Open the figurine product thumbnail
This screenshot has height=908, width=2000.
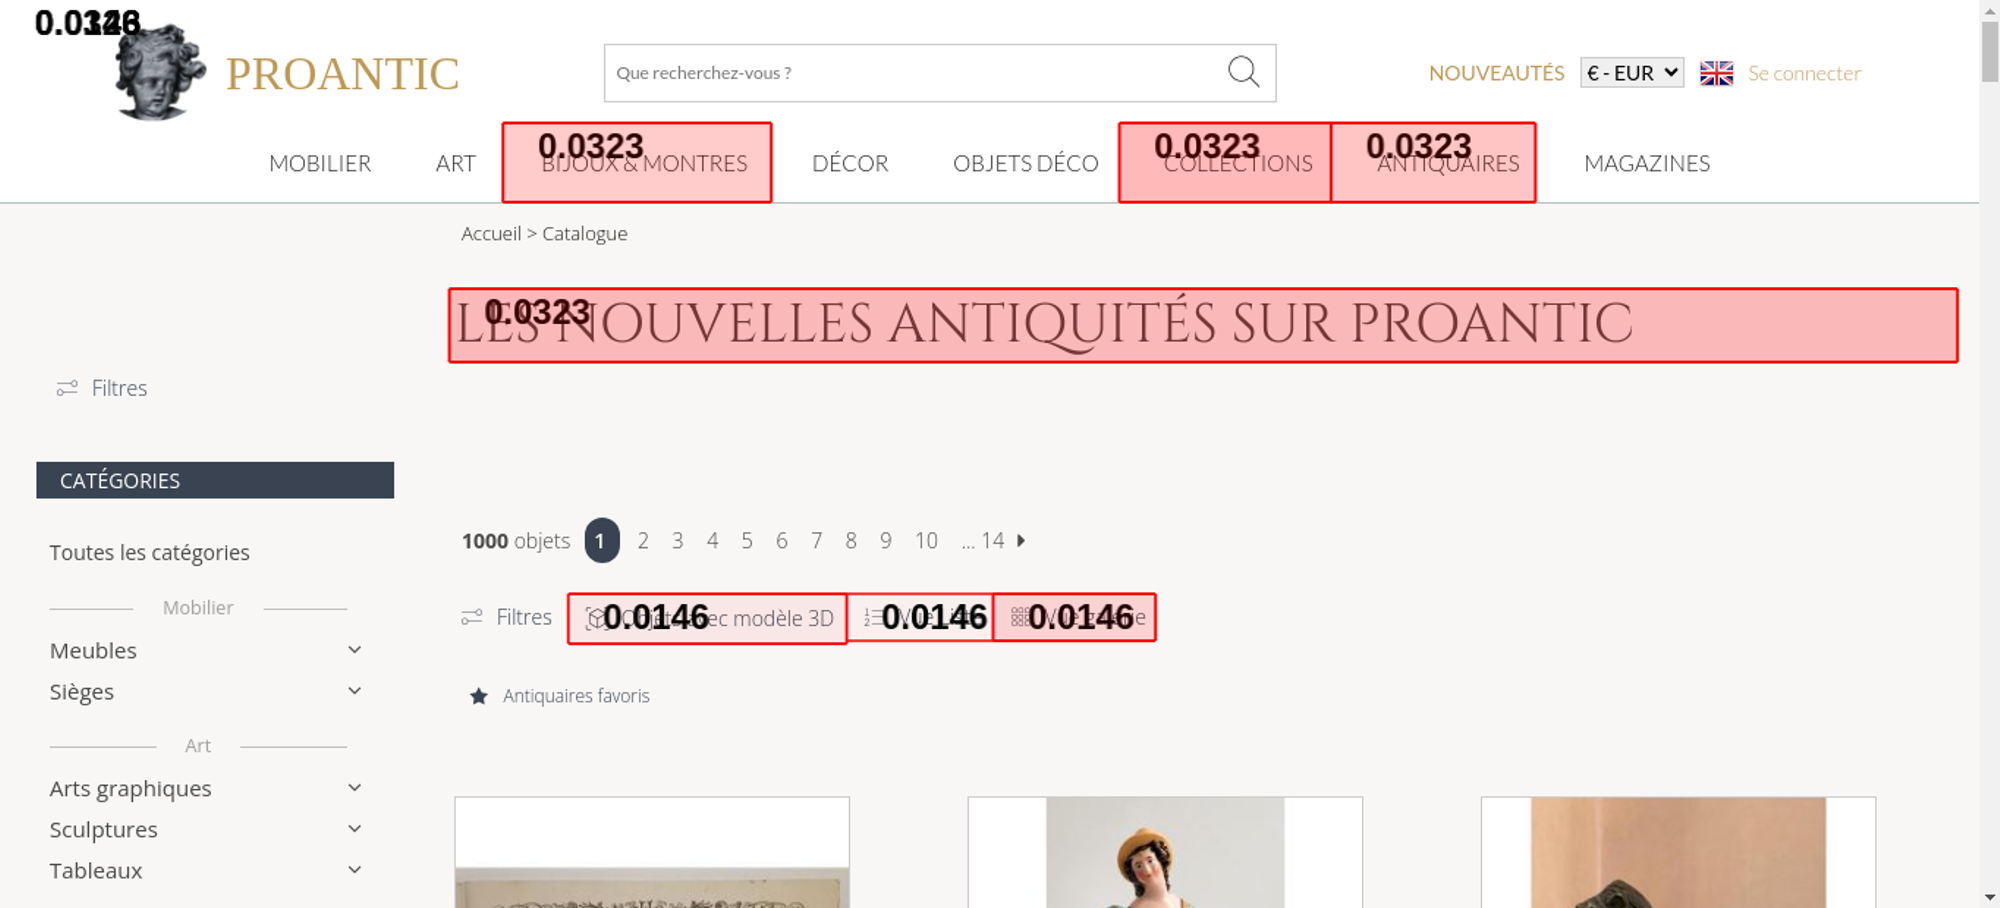1165,853
